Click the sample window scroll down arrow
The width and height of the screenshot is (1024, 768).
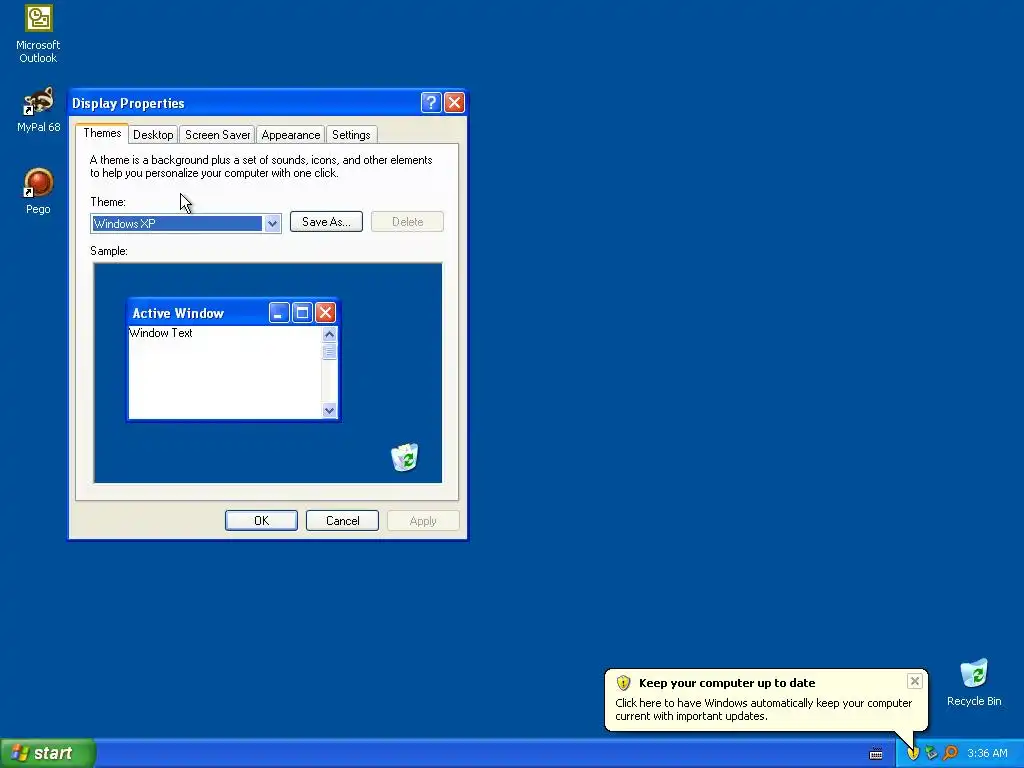point(329,410)
